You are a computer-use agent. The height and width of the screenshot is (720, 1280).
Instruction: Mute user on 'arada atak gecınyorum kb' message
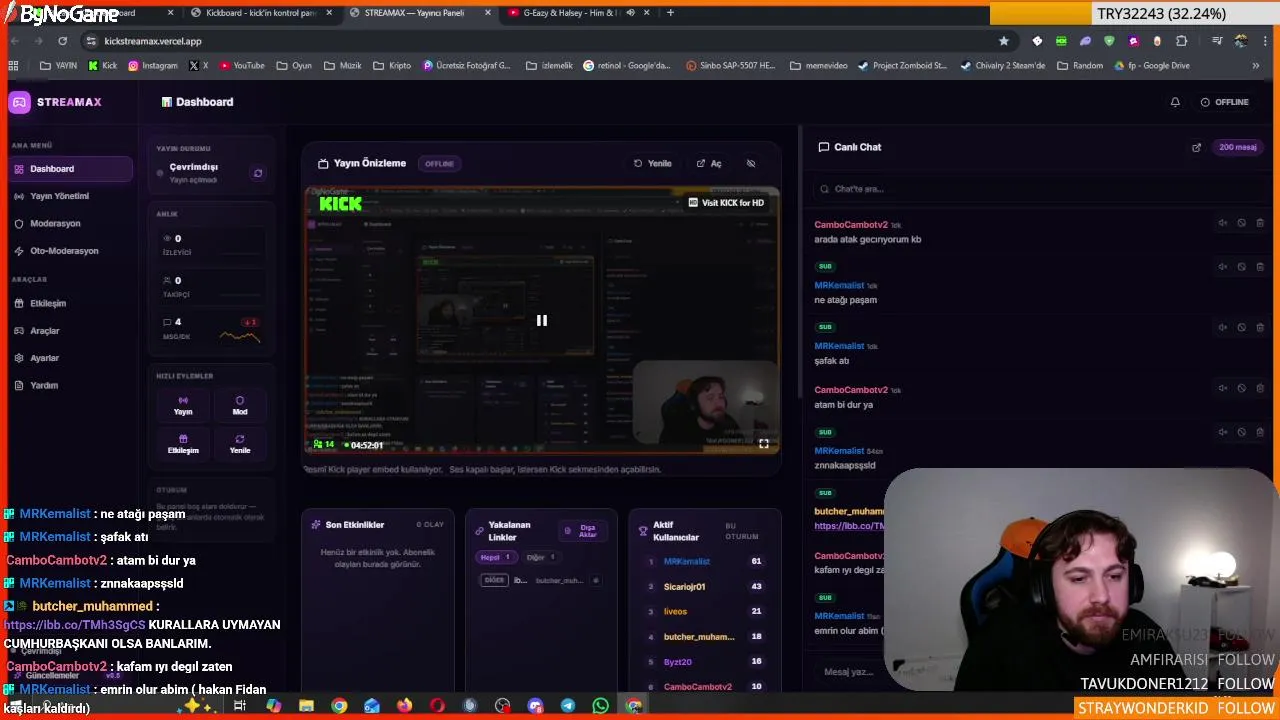[1222, 223]
